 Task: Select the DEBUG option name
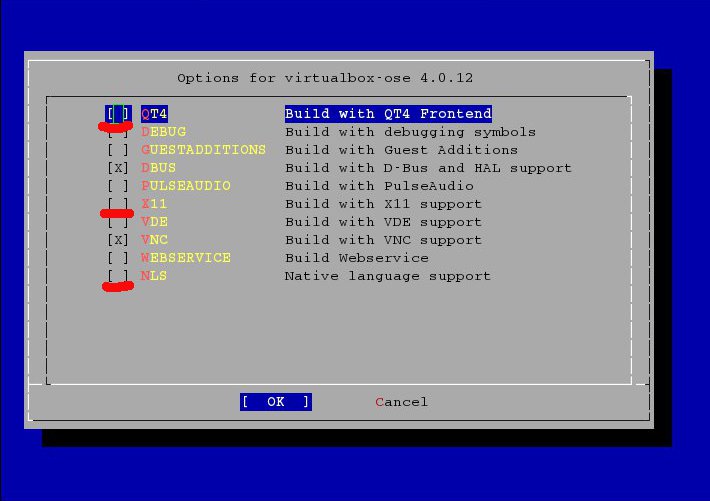pyautogui.click(x=163, y=132)
